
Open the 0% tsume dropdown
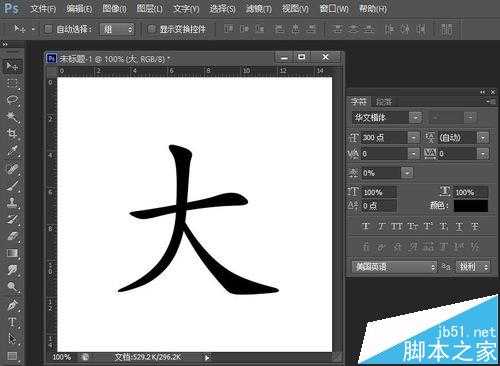pyautogui.click(x=407, y=173)
